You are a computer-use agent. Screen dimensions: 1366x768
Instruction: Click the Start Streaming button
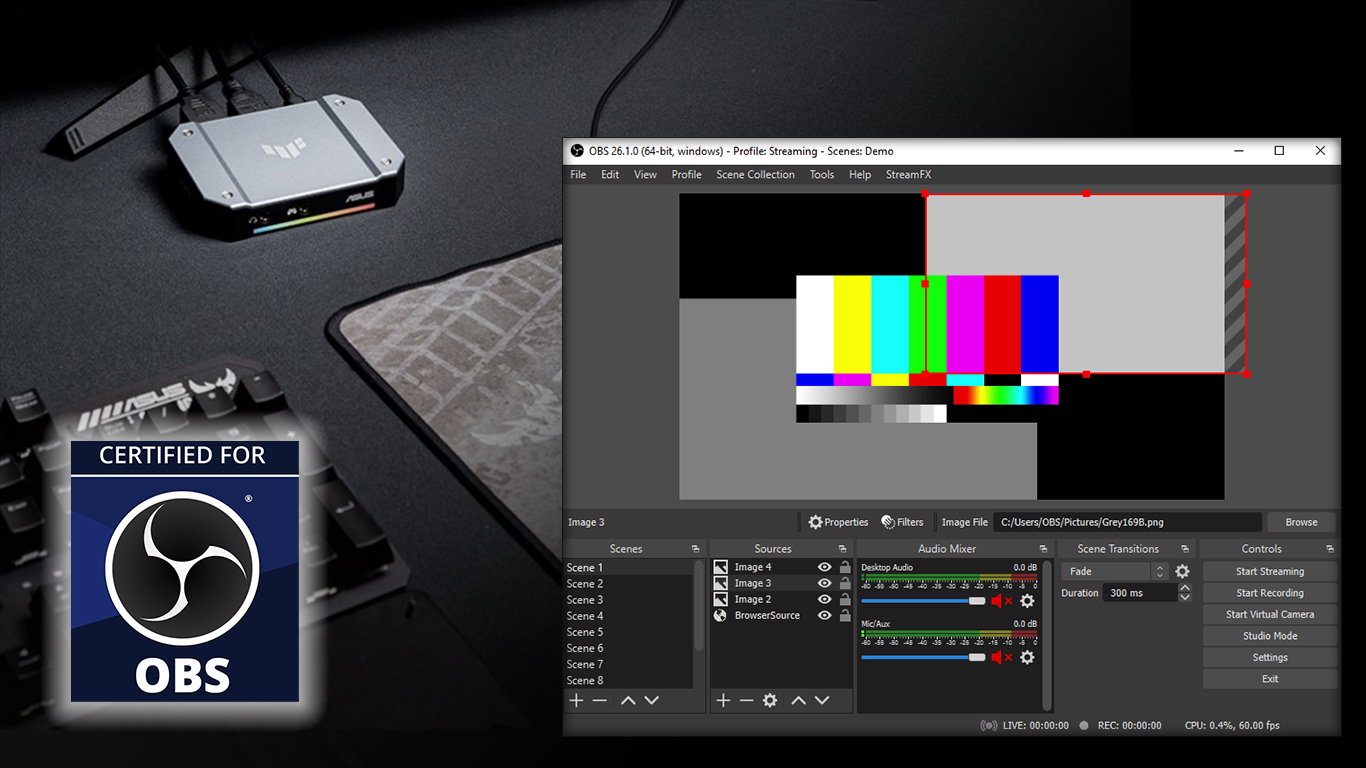pos(1269,571)
